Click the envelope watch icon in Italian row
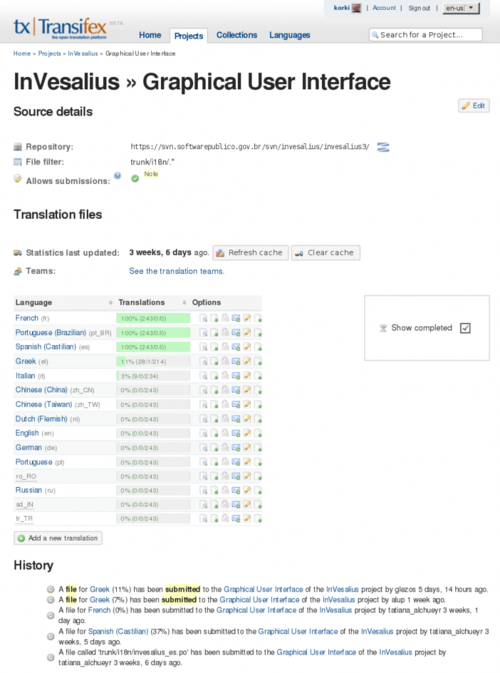Screen dimensions: 500x673 click(x=236, y=376)
